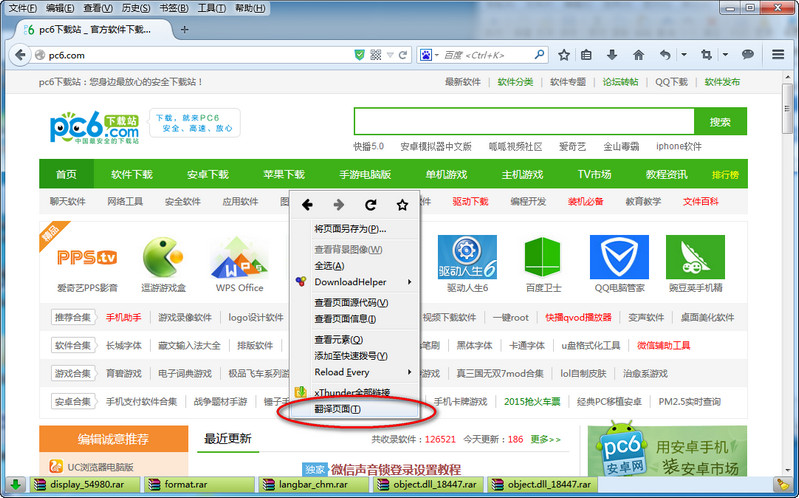Click the magnifier search icon in search box
This screenshot has height=498, width=799.
coord(539,55)
